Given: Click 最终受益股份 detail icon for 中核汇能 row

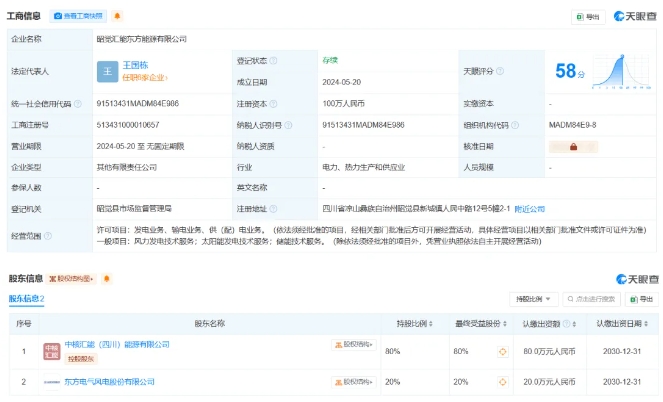Looking at the screenshot, I should click(x=502, y=352).
